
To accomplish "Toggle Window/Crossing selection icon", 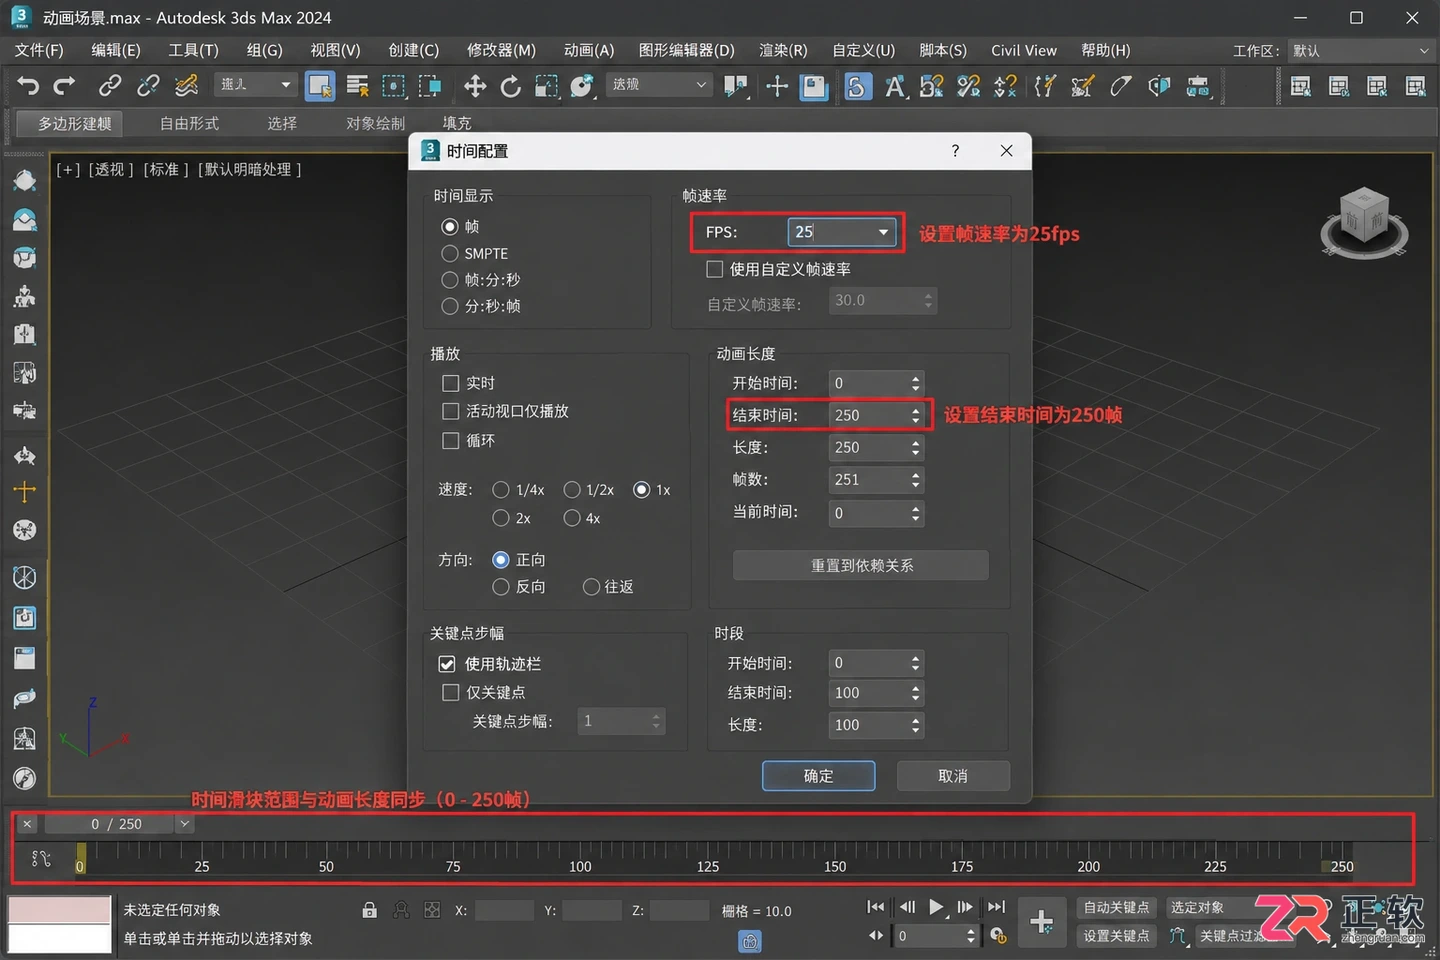I will pyautogui.click(x=430, y=87).
